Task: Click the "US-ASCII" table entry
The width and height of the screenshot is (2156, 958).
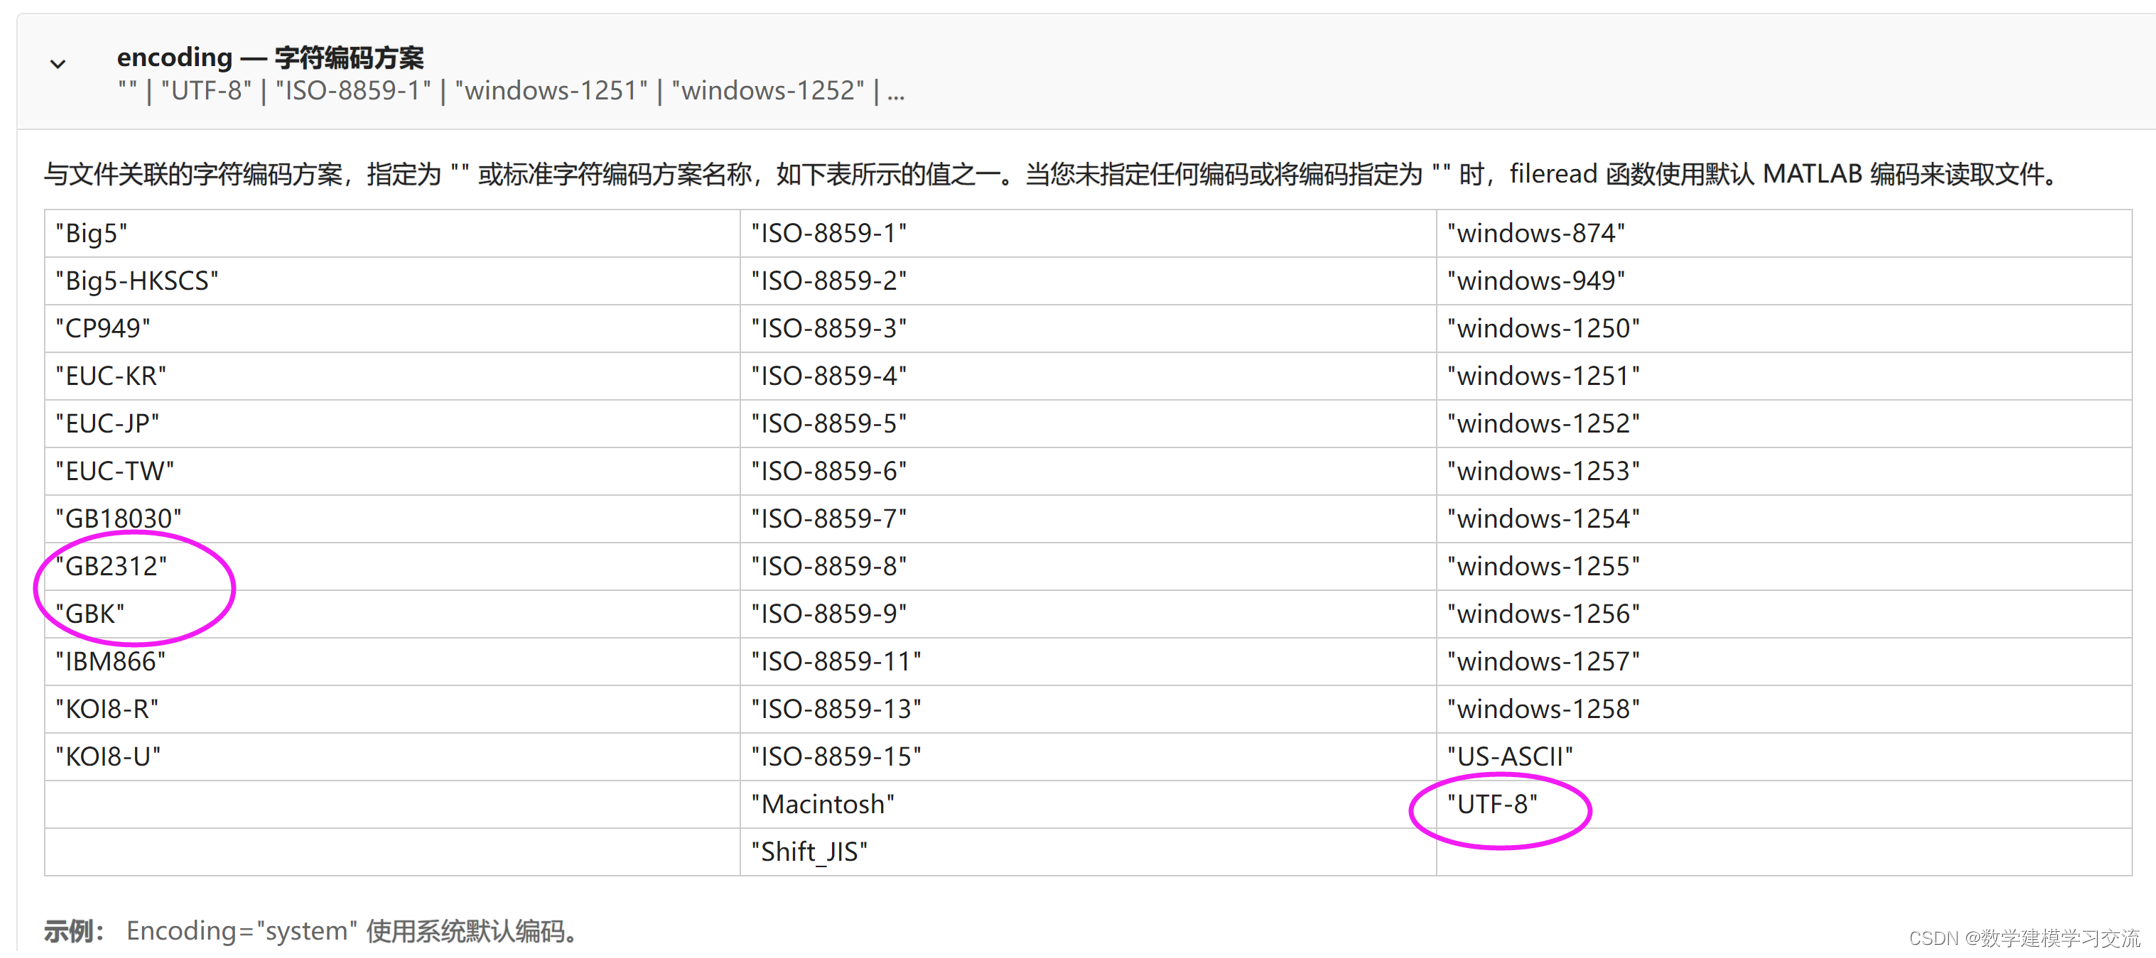Action: coord(1510,756)
